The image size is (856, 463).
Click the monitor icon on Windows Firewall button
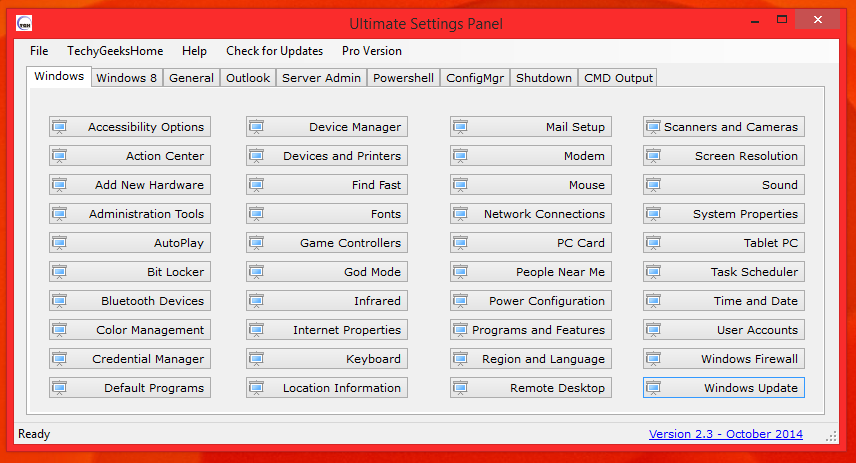click(653, 359)
